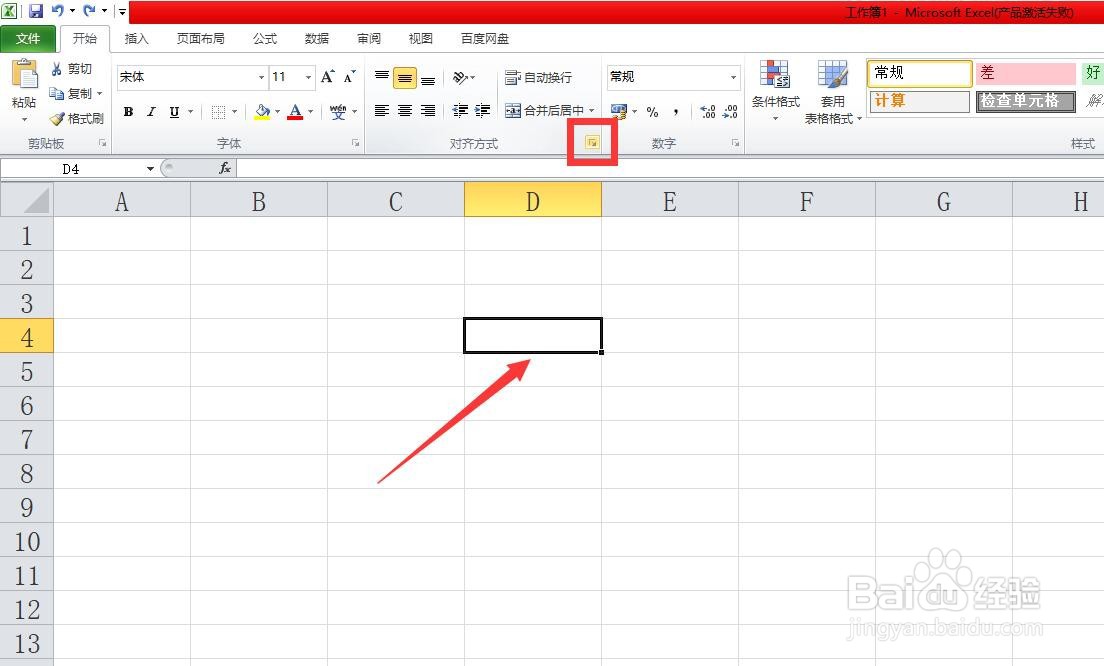Decrease decimal places

tap(730, 111)
